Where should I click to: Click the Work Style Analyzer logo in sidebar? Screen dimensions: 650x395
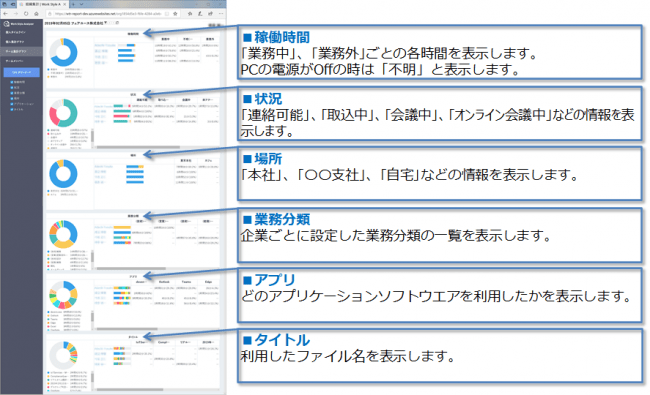pyautogui.click(x=19, y=24)
